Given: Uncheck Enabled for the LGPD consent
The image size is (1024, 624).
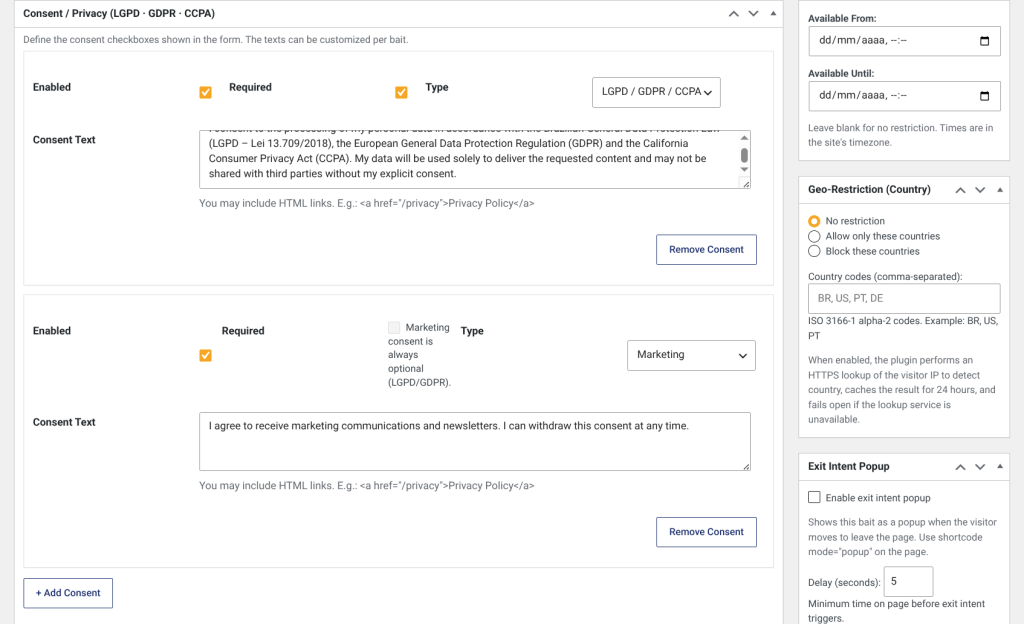Looking at the screenshot, I should (206, 93).
